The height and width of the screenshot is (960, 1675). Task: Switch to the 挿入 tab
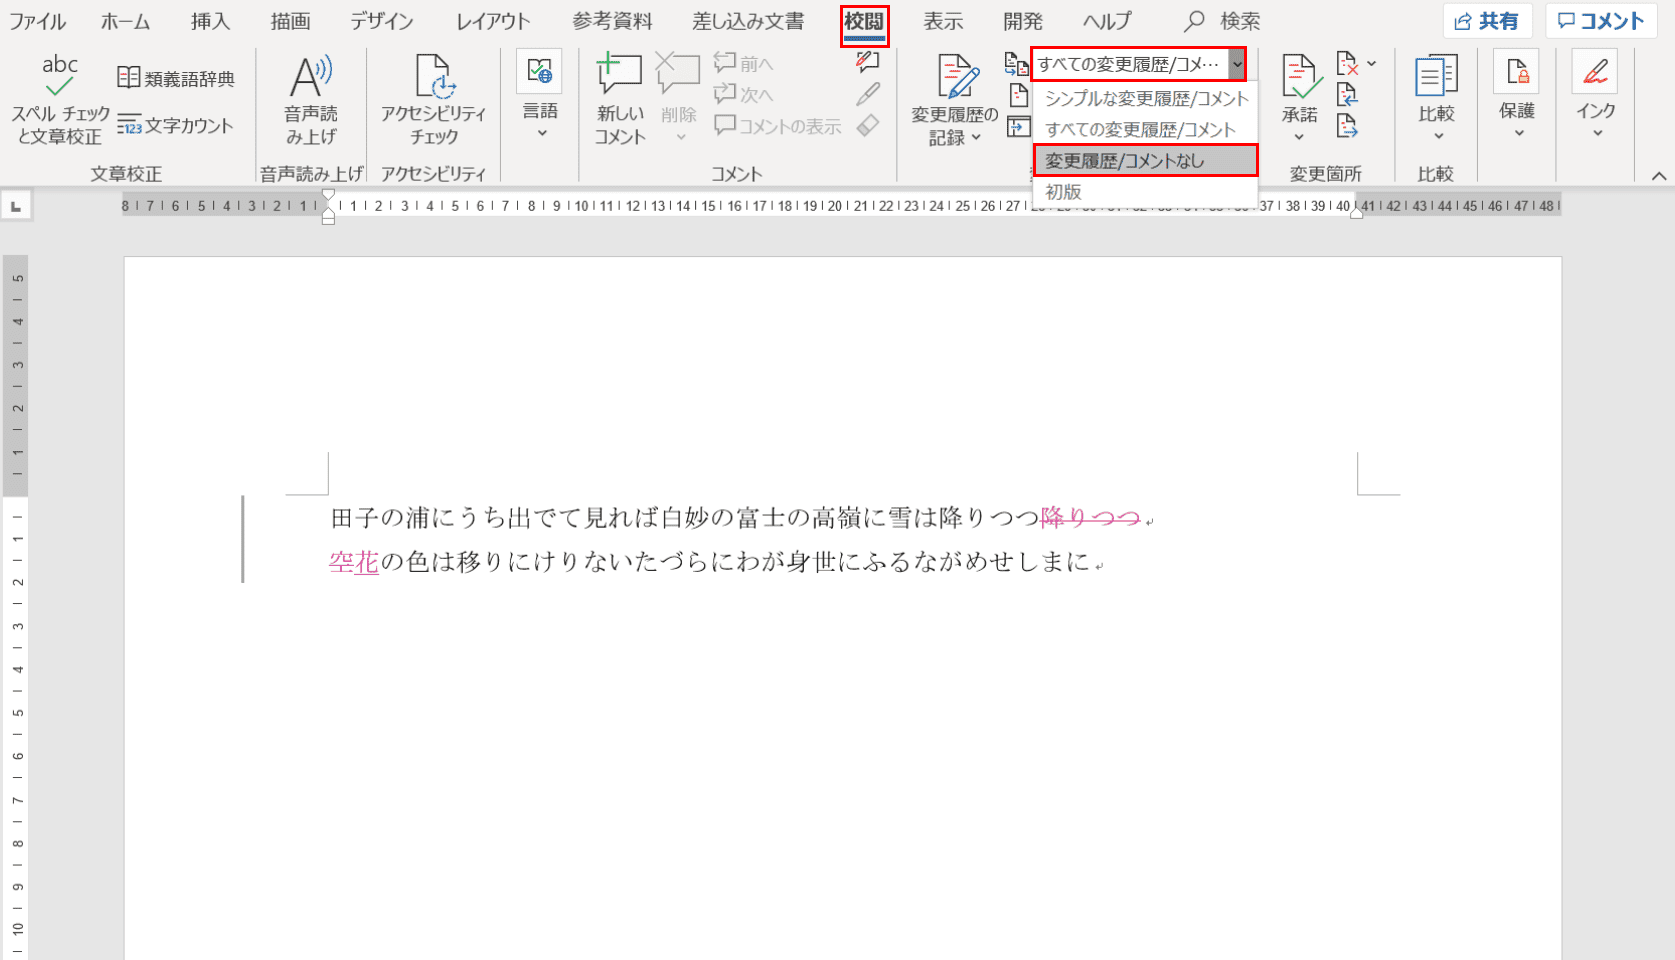[210, 21]
